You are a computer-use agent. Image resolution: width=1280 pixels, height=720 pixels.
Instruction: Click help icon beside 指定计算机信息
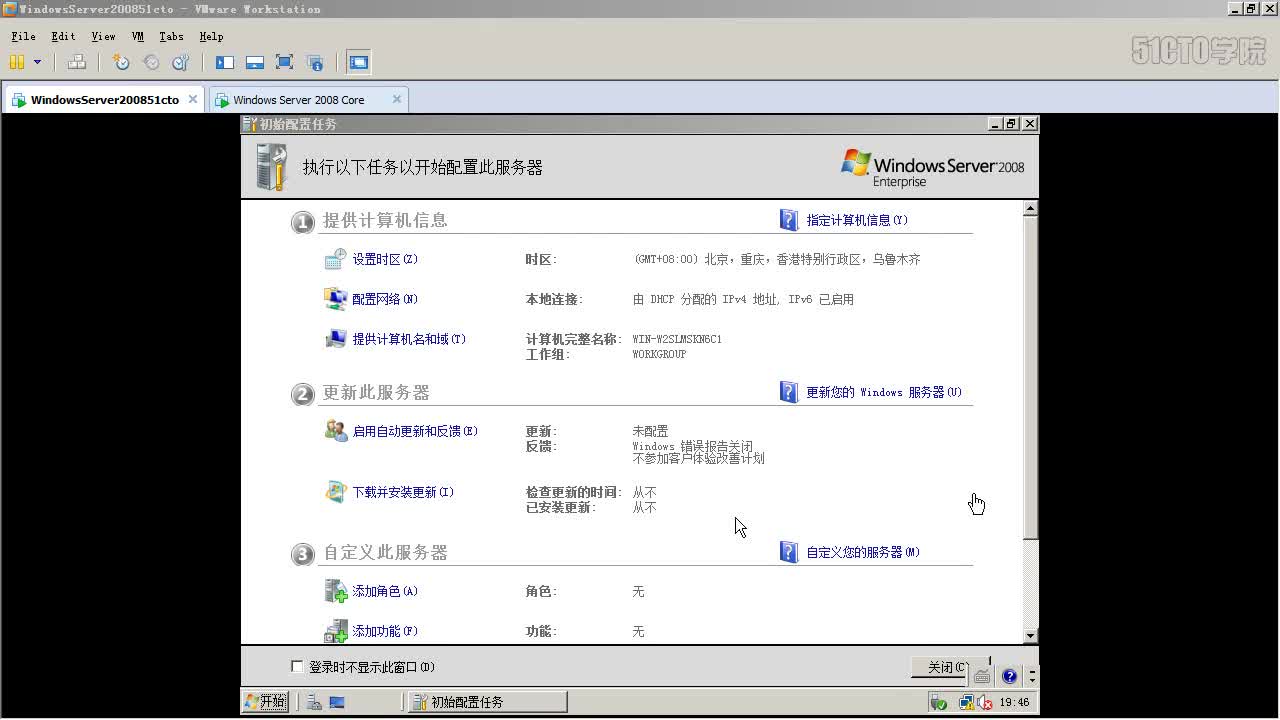[x=789, y=220]
